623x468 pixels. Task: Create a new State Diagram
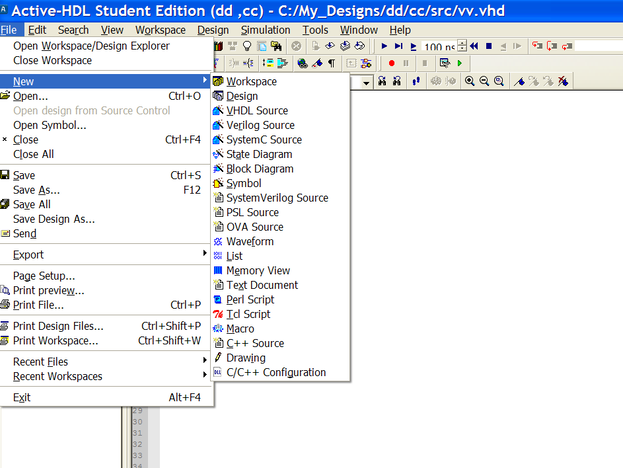point(281,154)
